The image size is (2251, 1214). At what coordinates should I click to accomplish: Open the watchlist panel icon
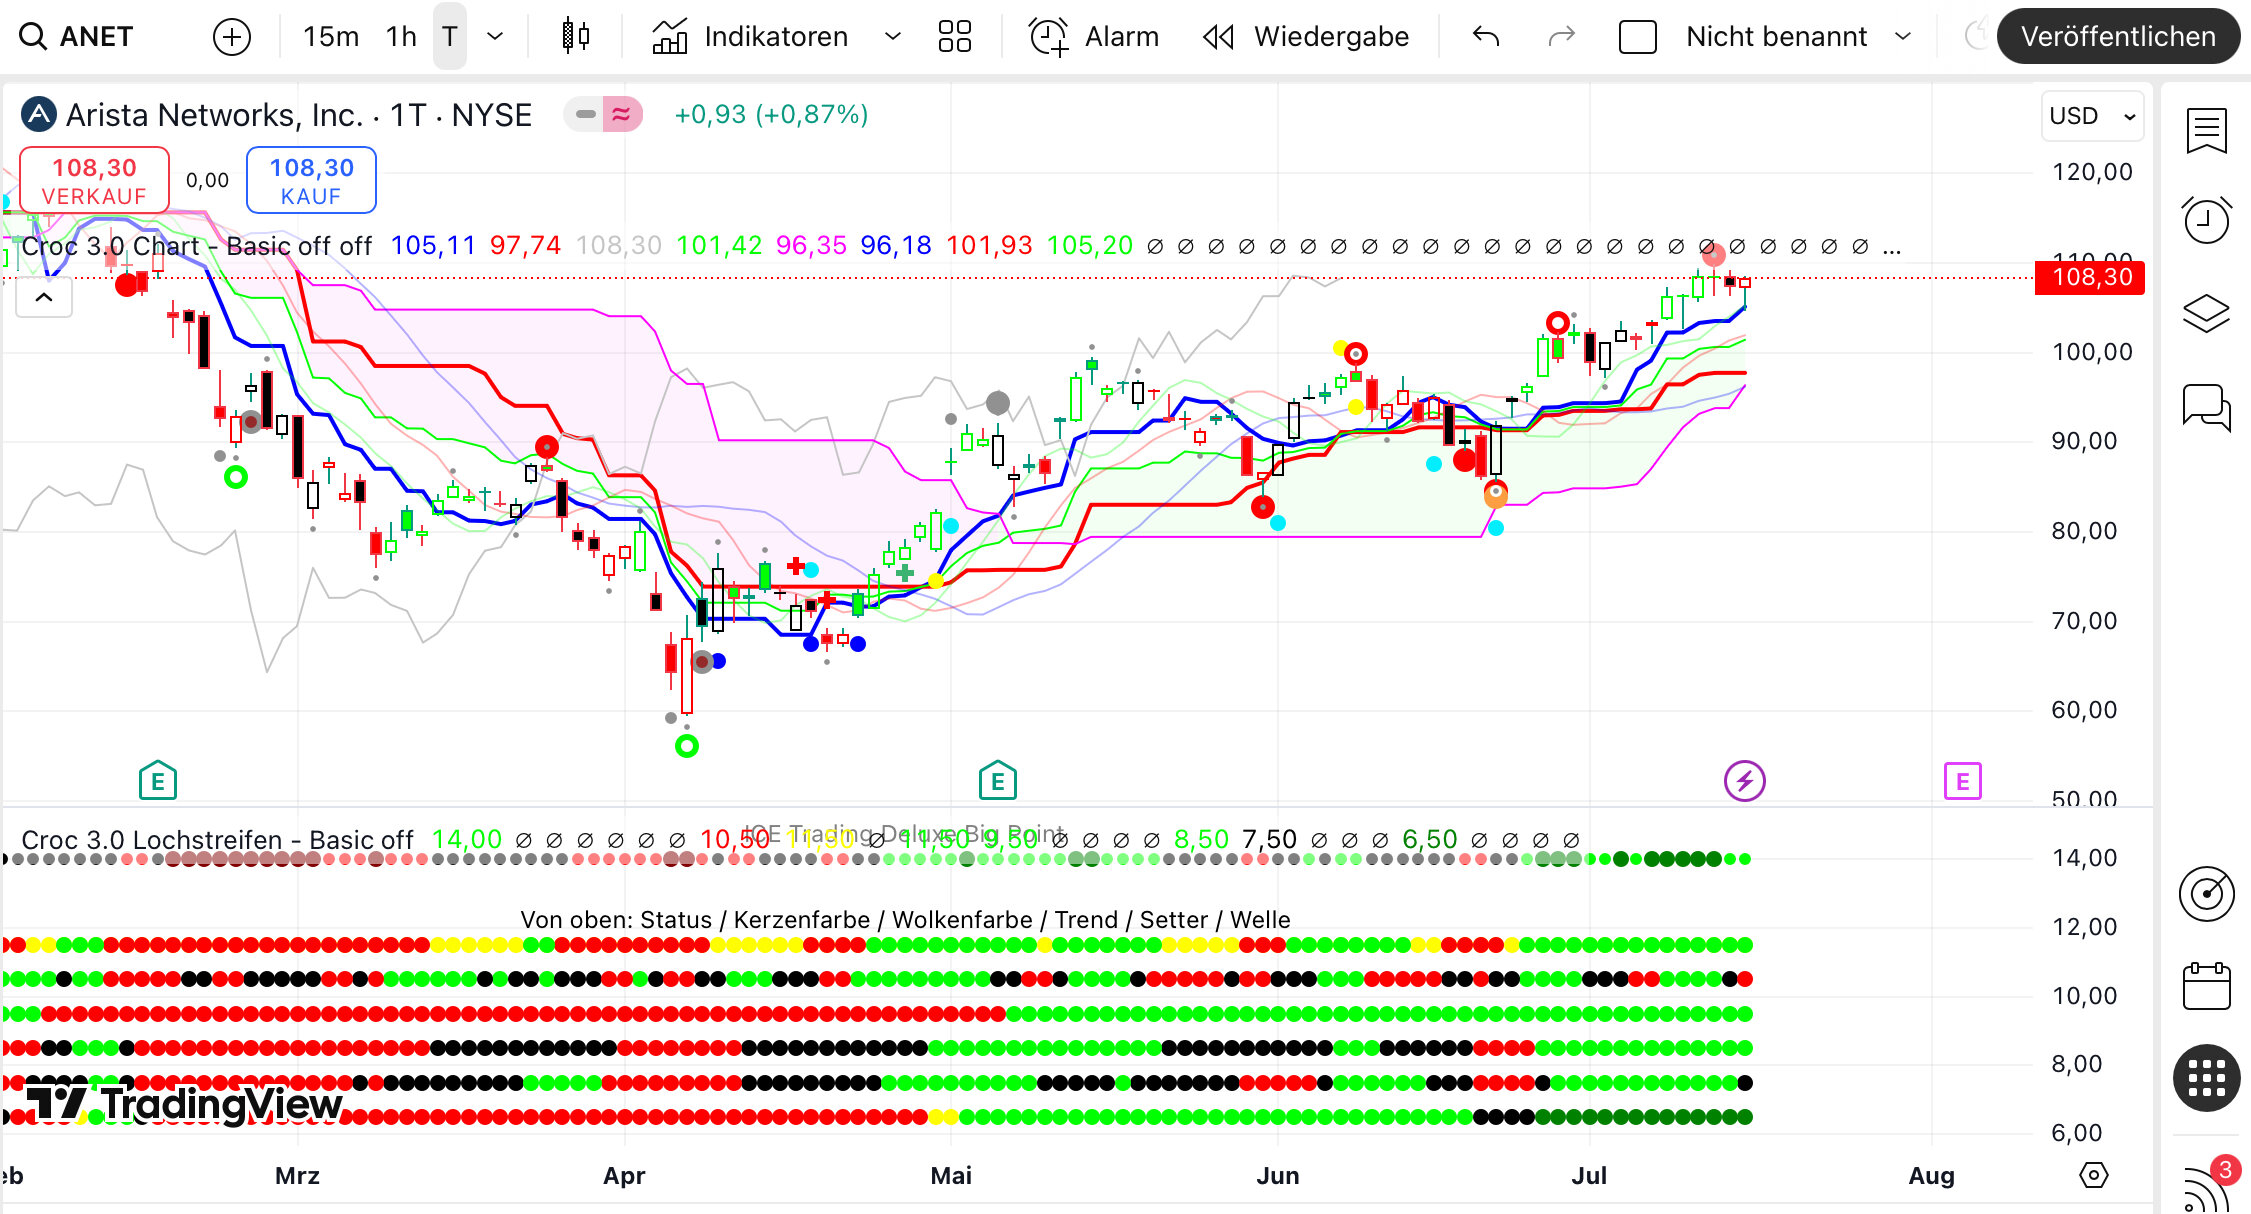point(2205,131)
